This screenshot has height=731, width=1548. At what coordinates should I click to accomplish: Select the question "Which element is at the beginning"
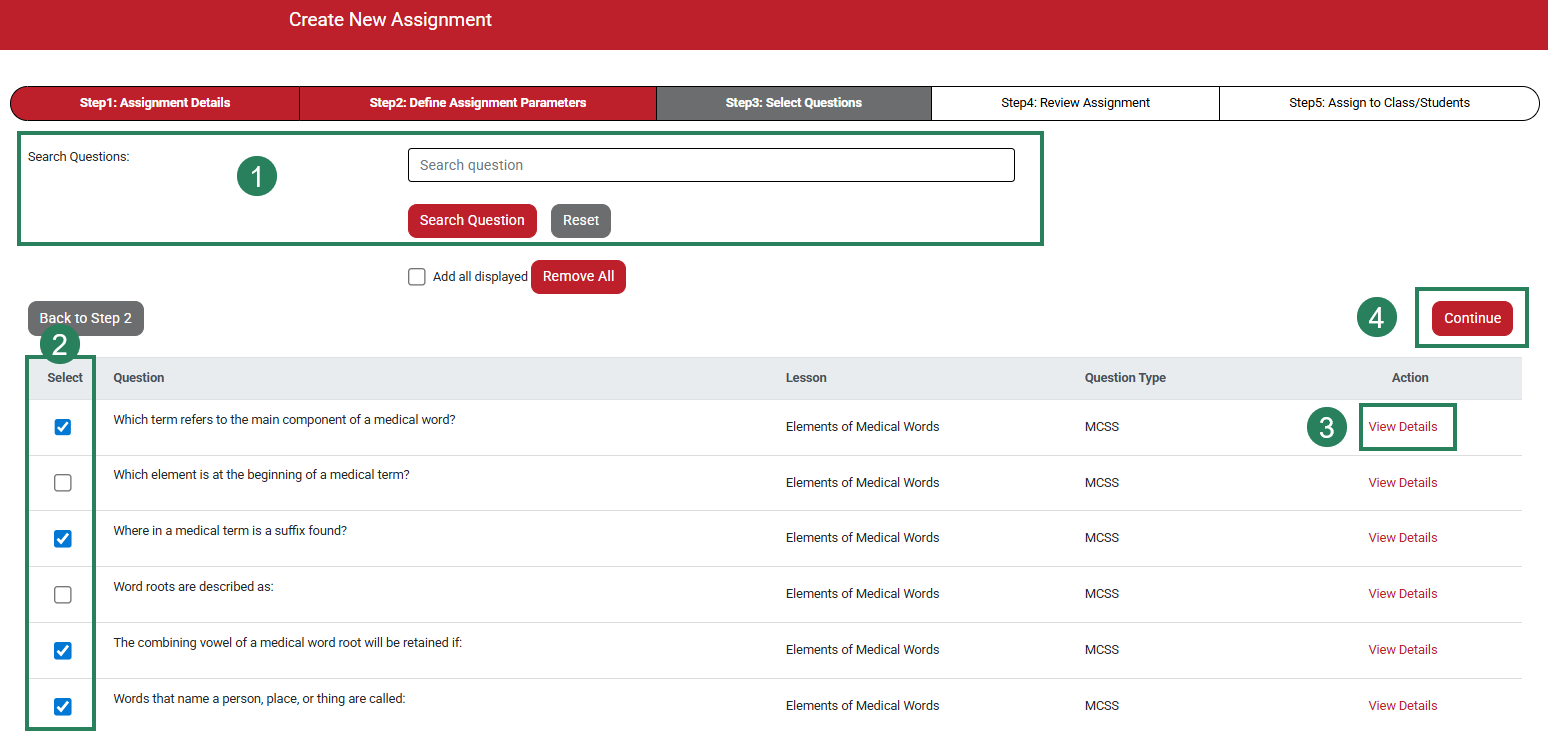[62, 482]
